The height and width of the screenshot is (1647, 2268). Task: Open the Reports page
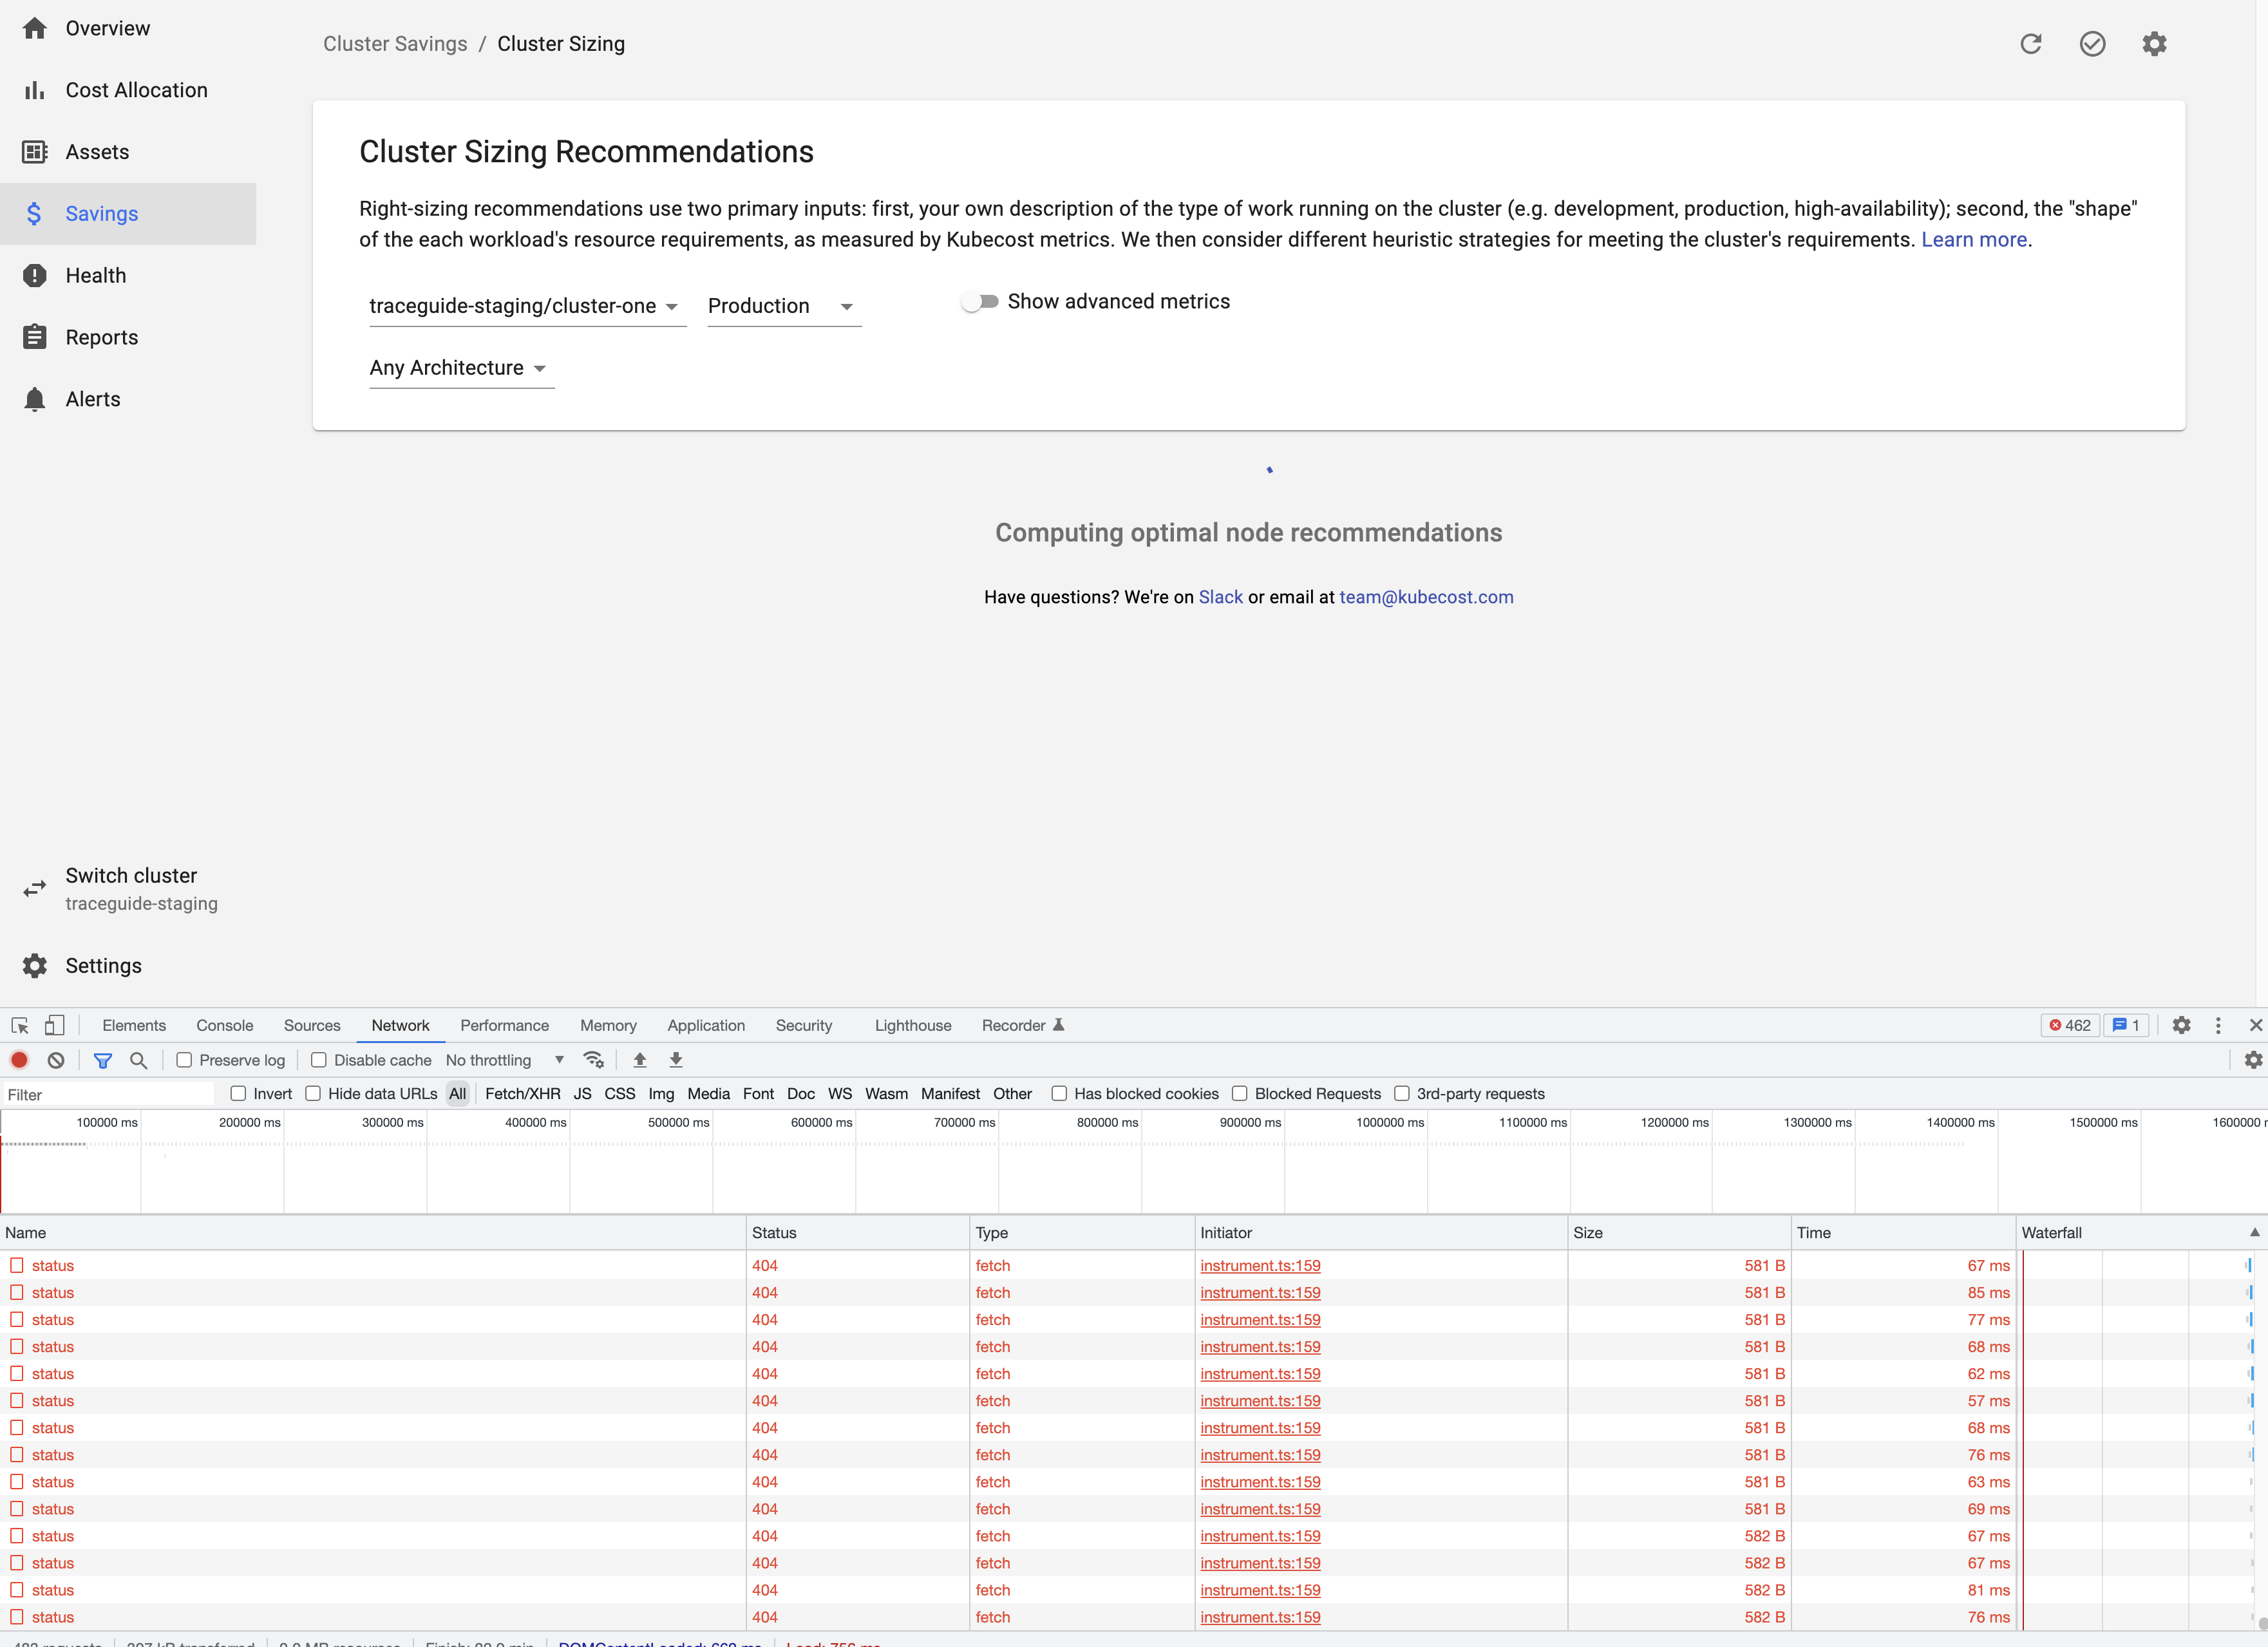click(102, 337)
